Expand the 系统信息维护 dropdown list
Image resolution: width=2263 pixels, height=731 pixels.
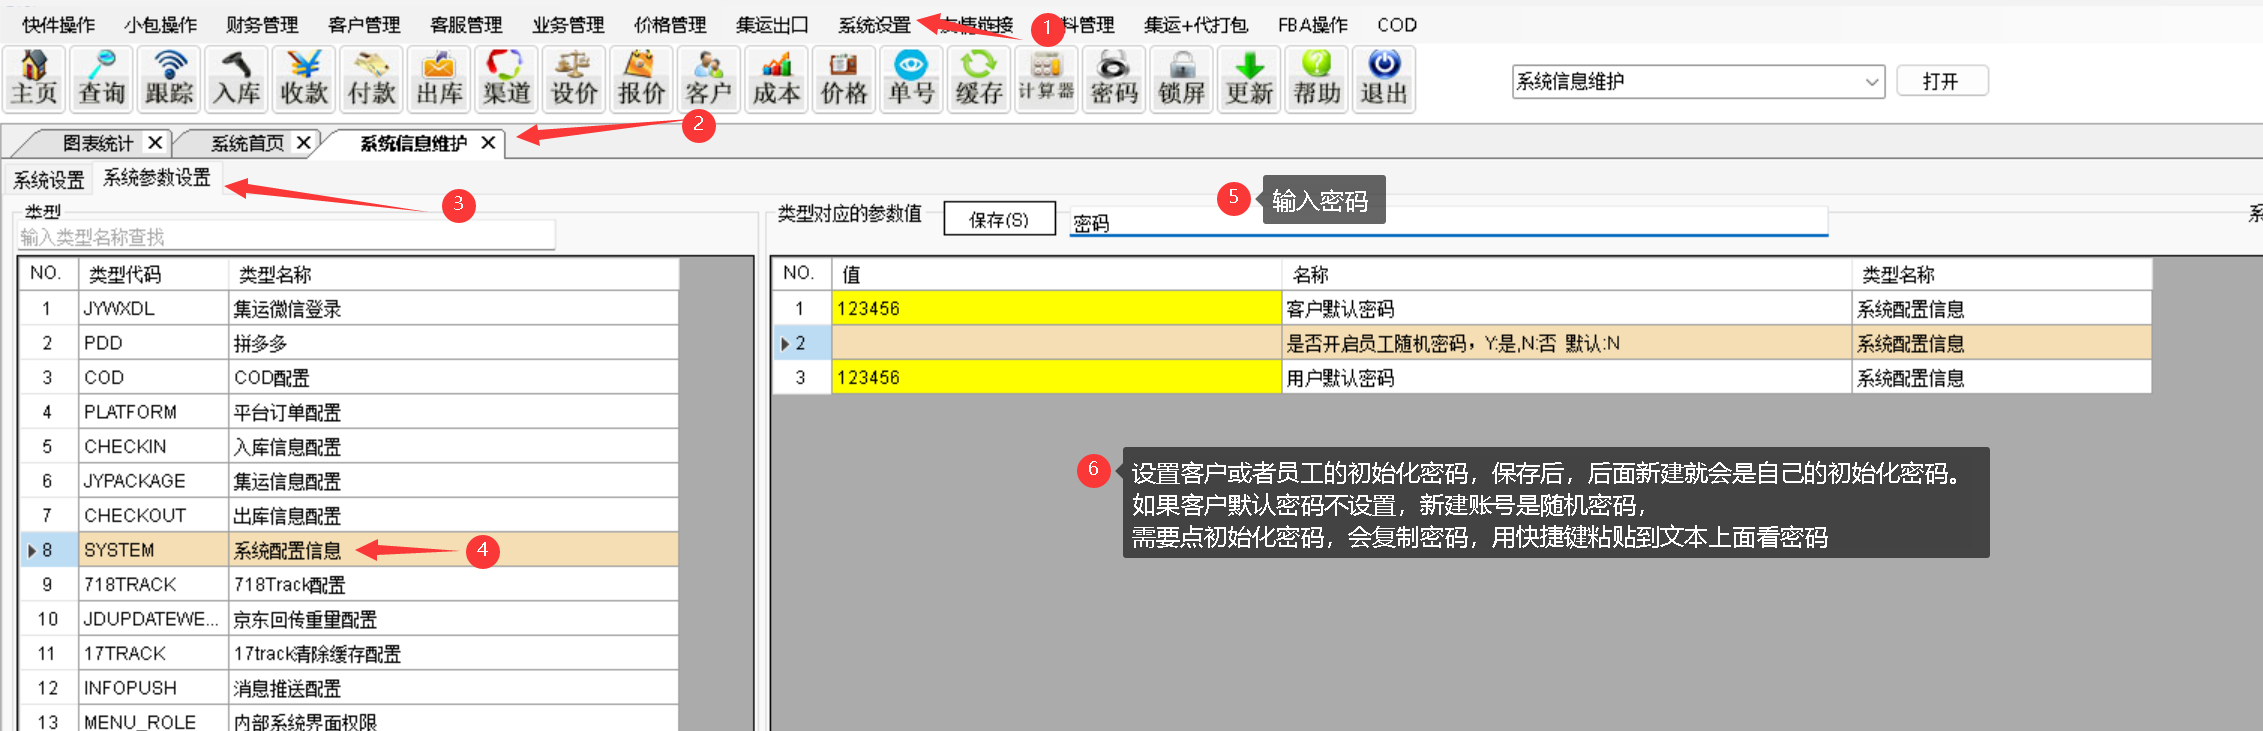coord(1871,82)
